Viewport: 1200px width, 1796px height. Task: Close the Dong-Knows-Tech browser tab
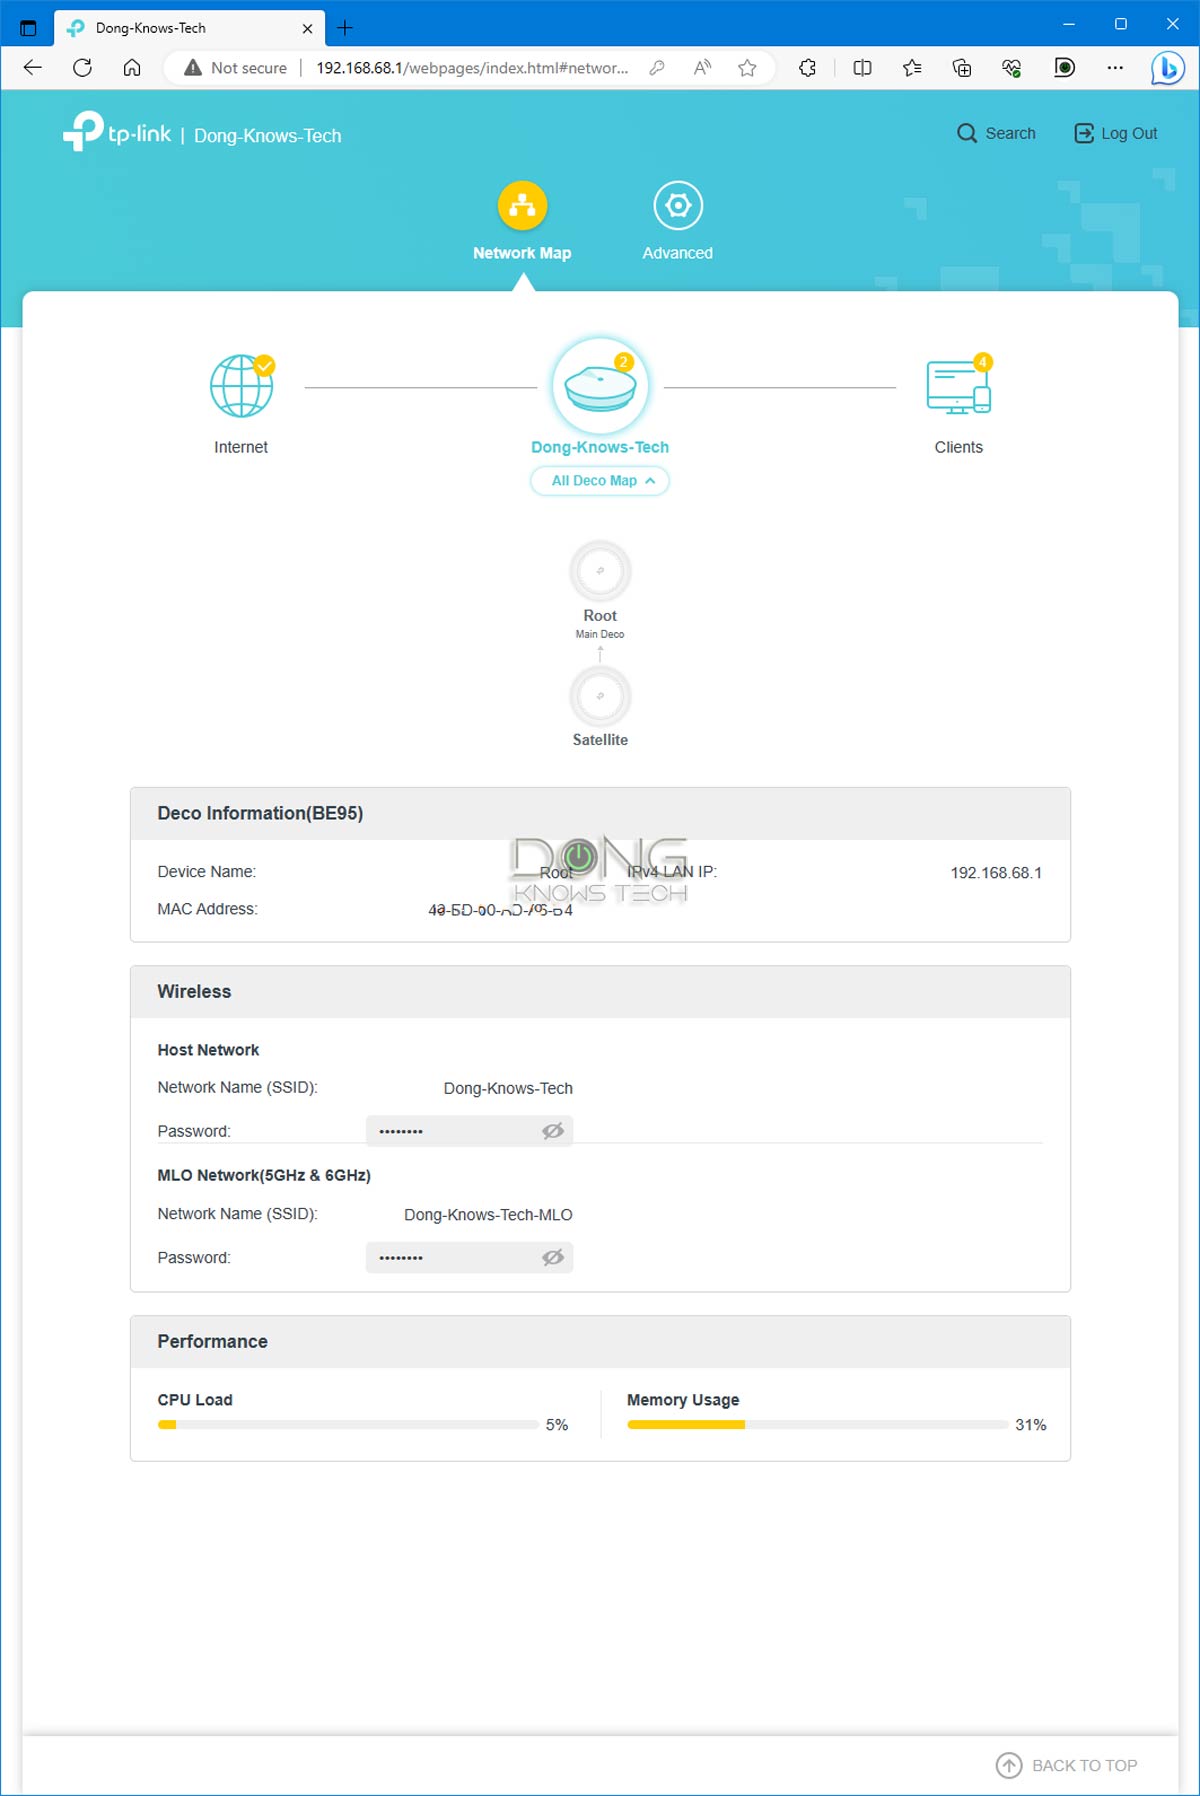pos(307,28)
